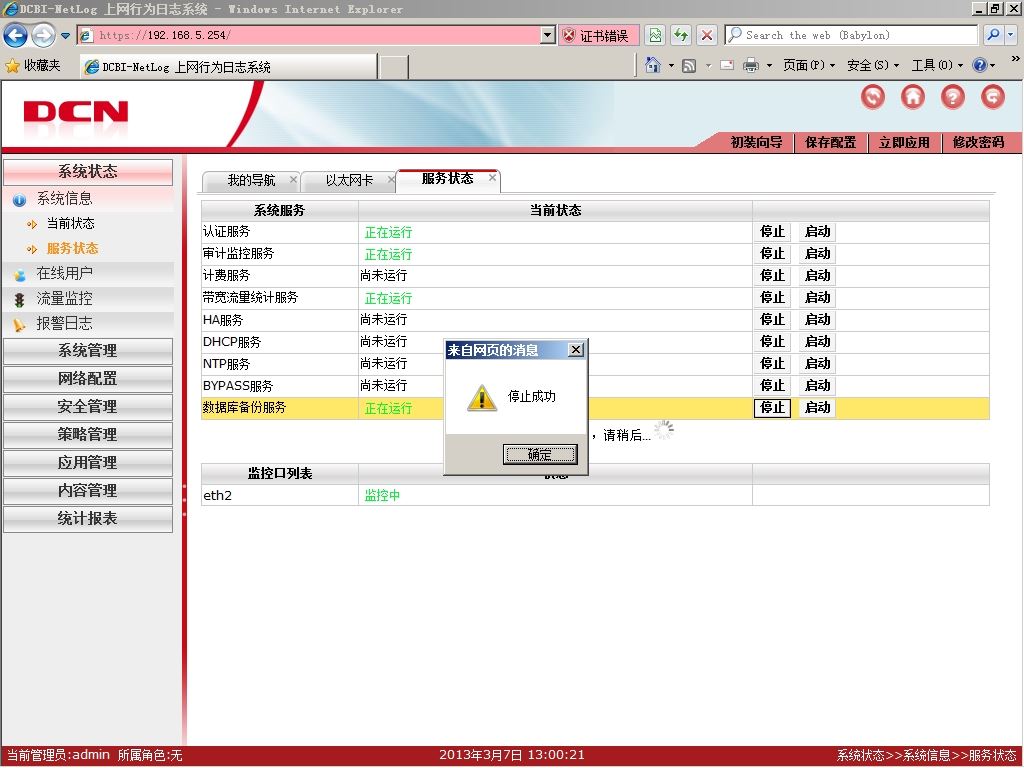This screenshot has width=1024, height=768.
Task: Open the 页面(P) menu
Action: tap(808, 65)
